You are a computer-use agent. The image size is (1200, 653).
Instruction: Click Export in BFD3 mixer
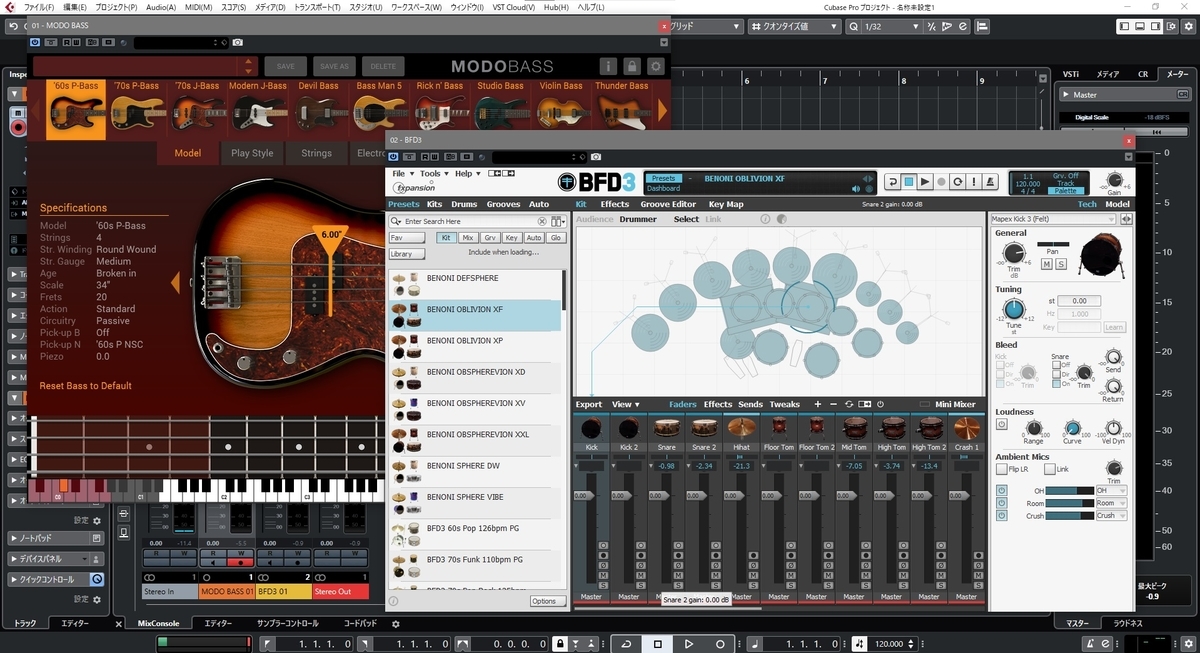589,405
